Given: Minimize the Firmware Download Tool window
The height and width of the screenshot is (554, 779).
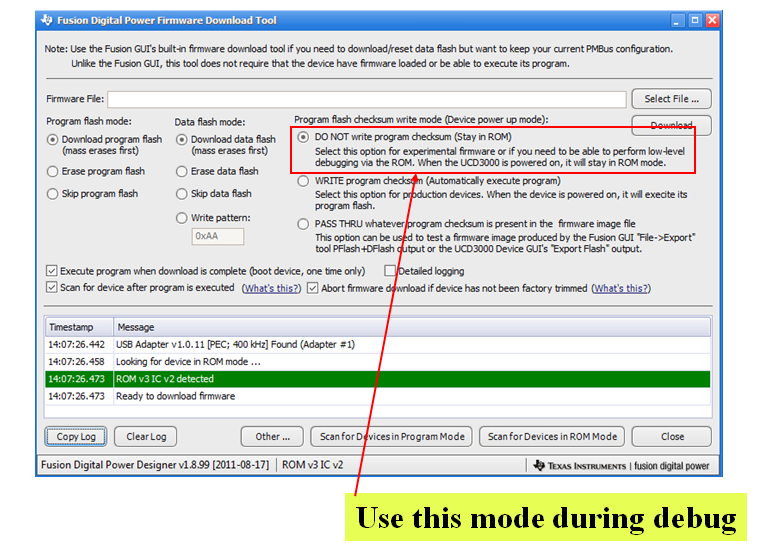Looking at the screenshot, I should [x=677, y=20].
